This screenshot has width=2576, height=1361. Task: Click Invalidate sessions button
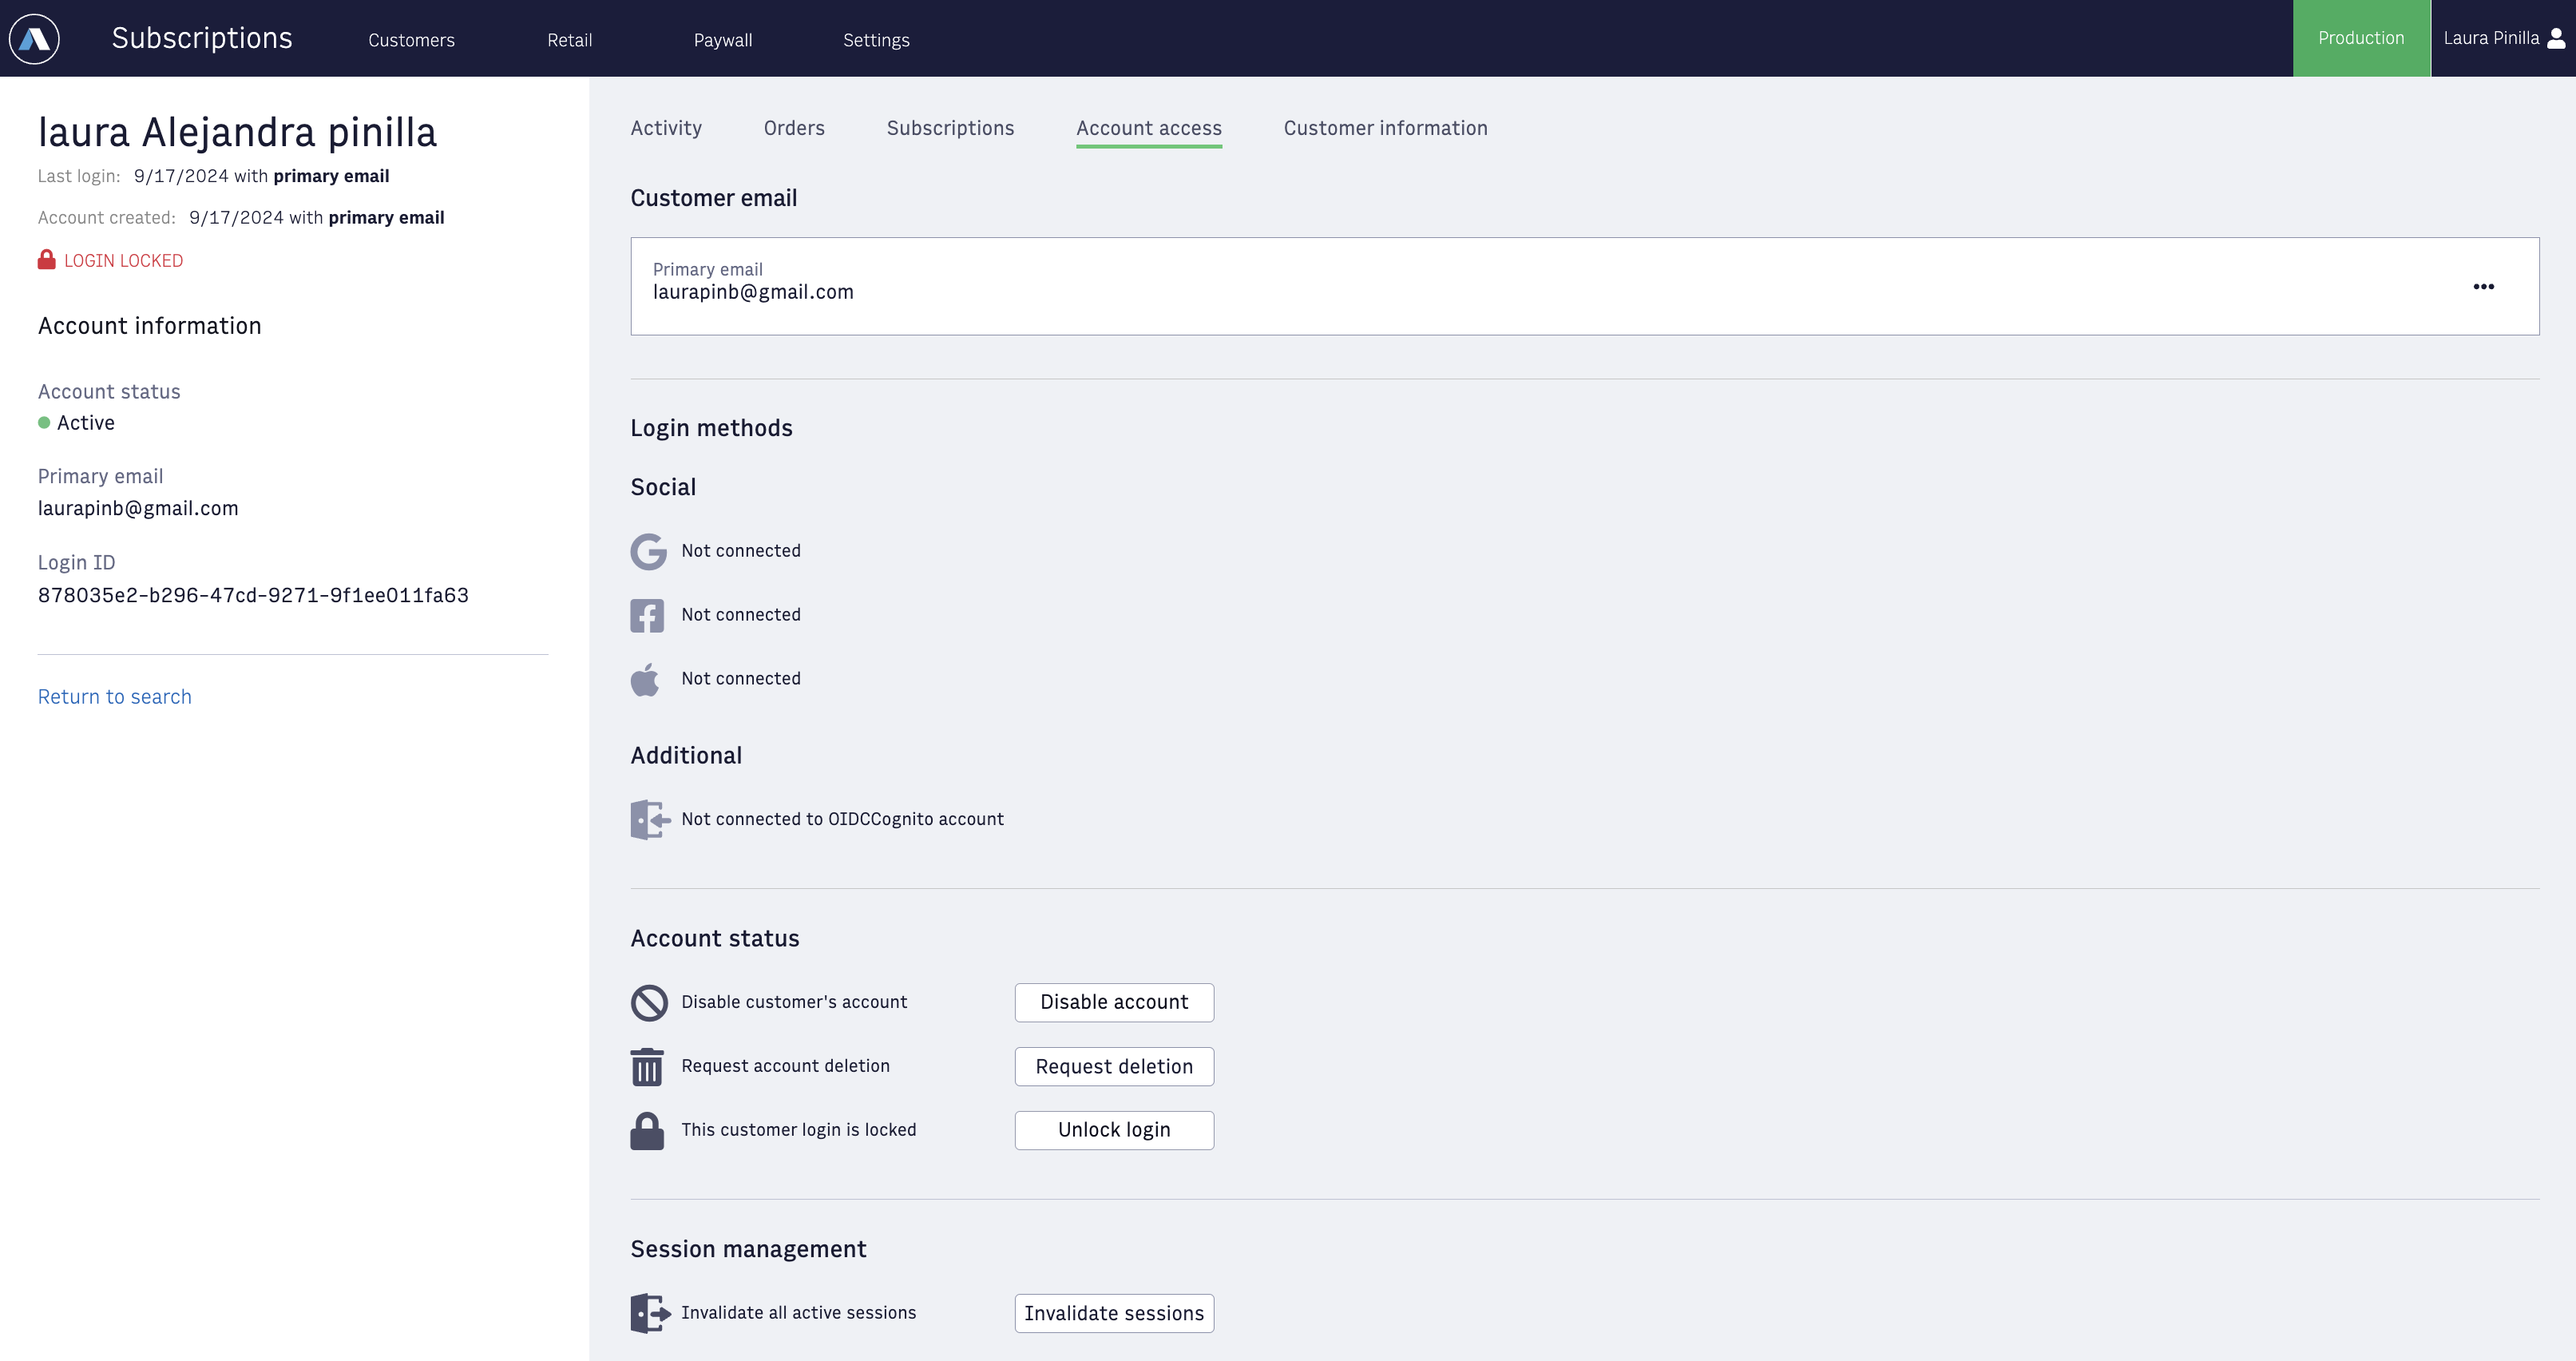coord(1114,1313)
